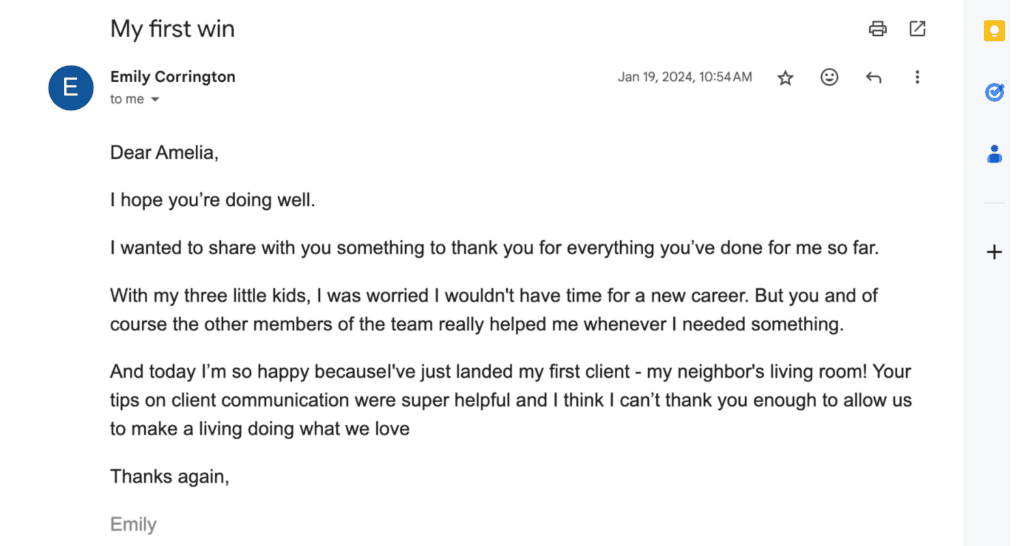Open Contacts in the side panel
Viewport: 1024px width, 546px height.
(994, 154)
